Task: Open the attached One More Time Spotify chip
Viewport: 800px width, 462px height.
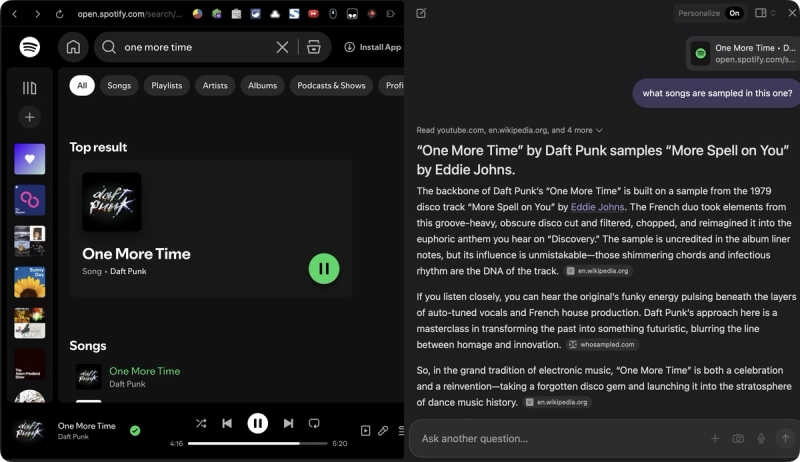Action: click(743, 53)
